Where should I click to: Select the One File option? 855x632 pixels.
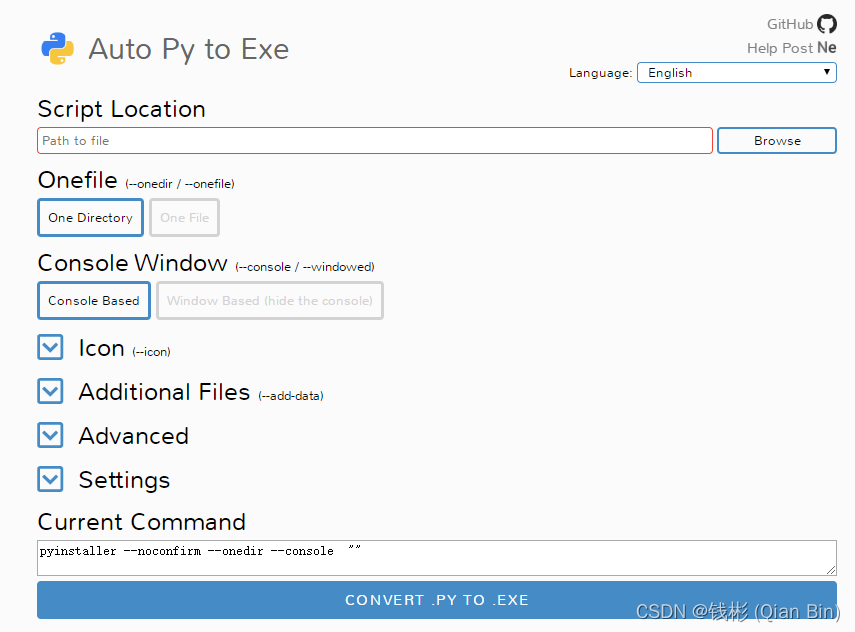[x=184, y=218]
